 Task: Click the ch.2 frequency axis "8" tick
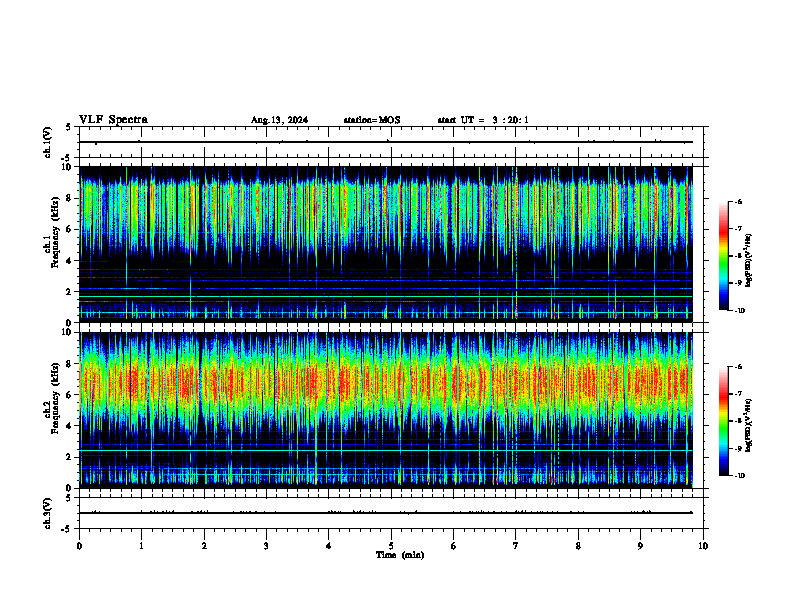pos(70,364)
